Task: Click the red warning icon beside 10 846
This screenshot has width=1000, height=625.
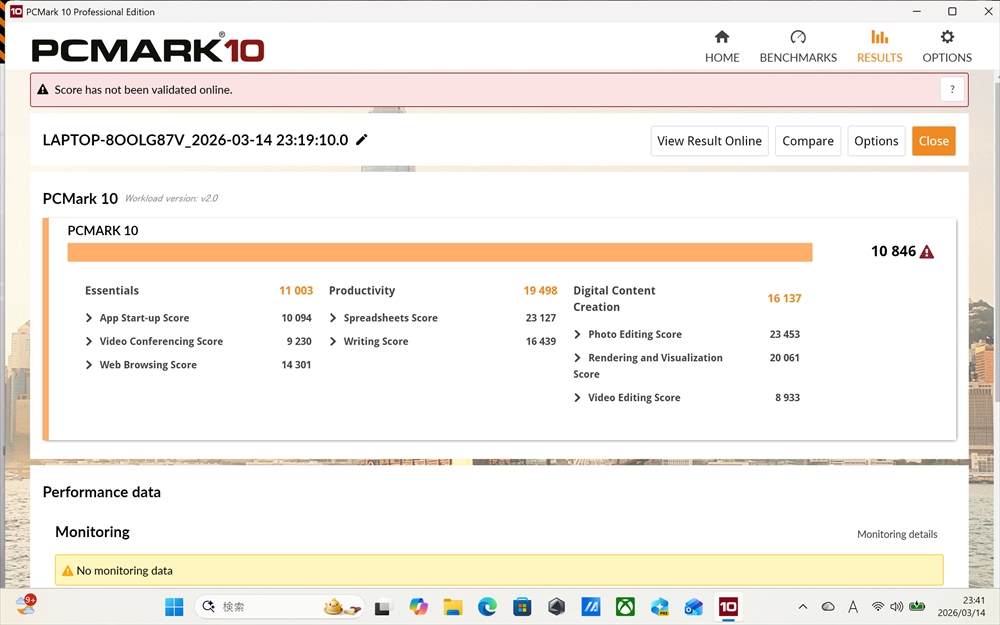Action: pyautogui.click(x=927, y=252)
